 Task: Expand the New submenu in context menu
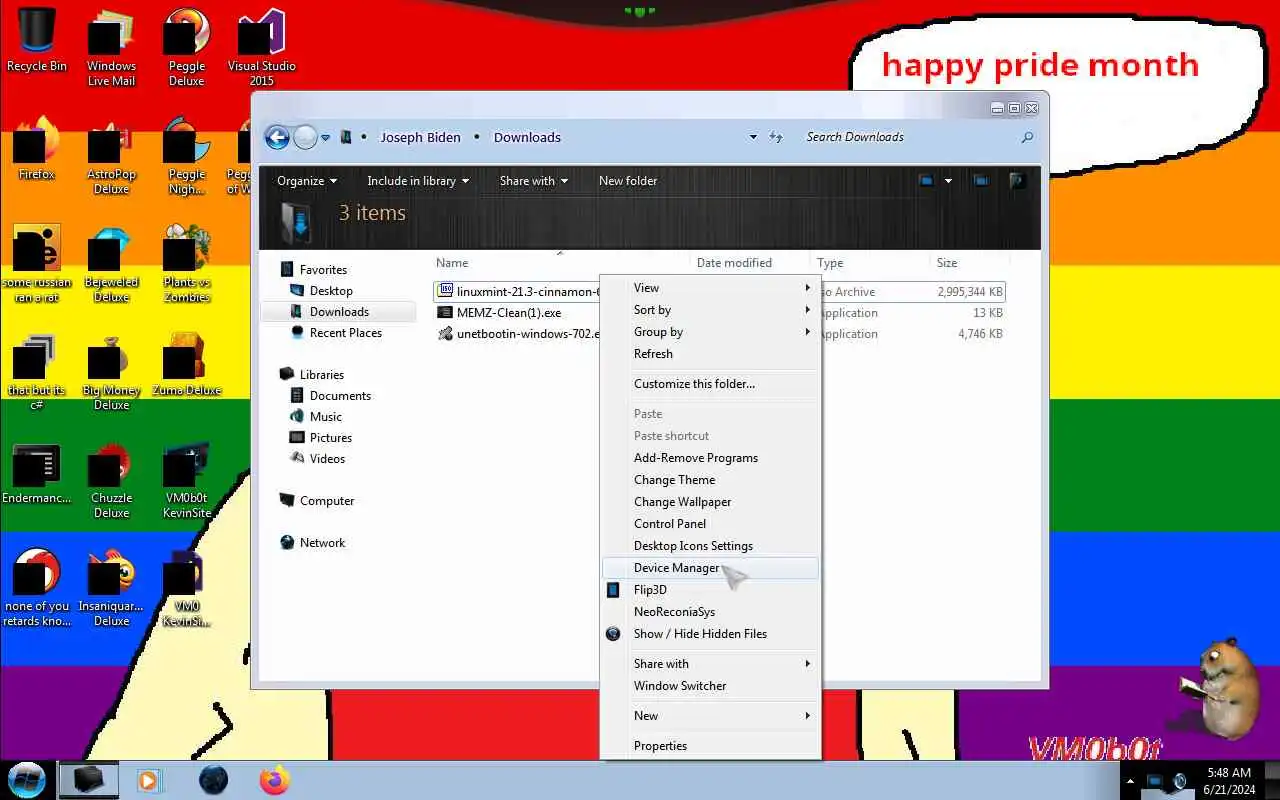[711, 716]
